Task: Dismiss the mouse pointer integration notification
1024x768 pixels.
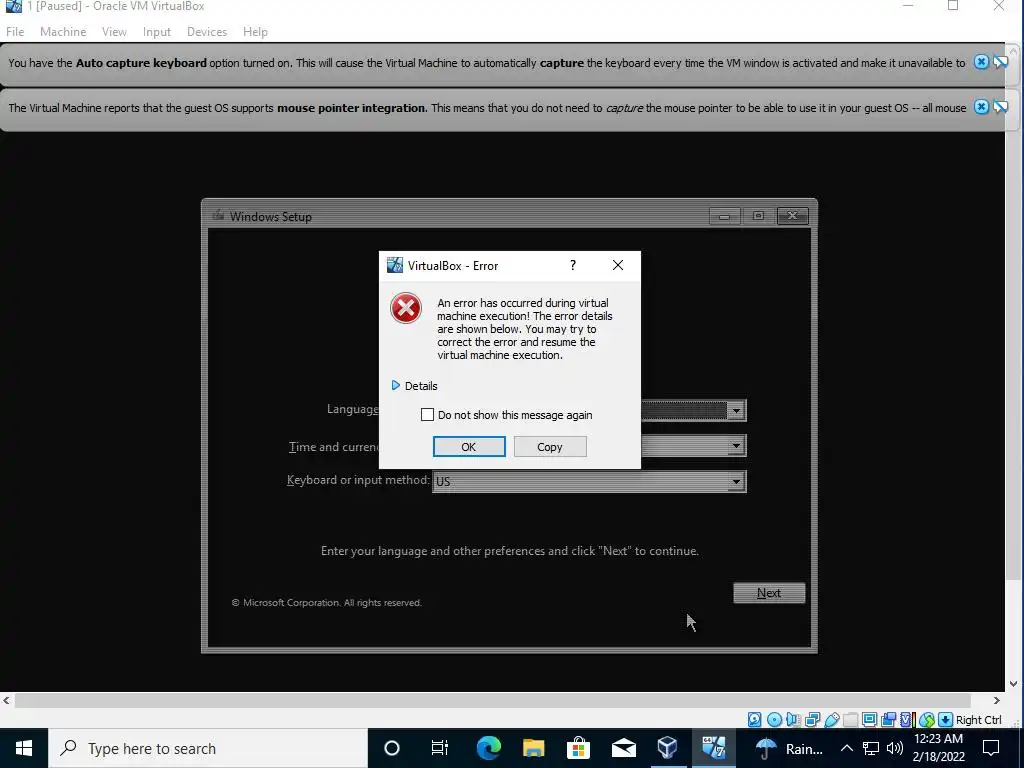Action: pos(981,107)
